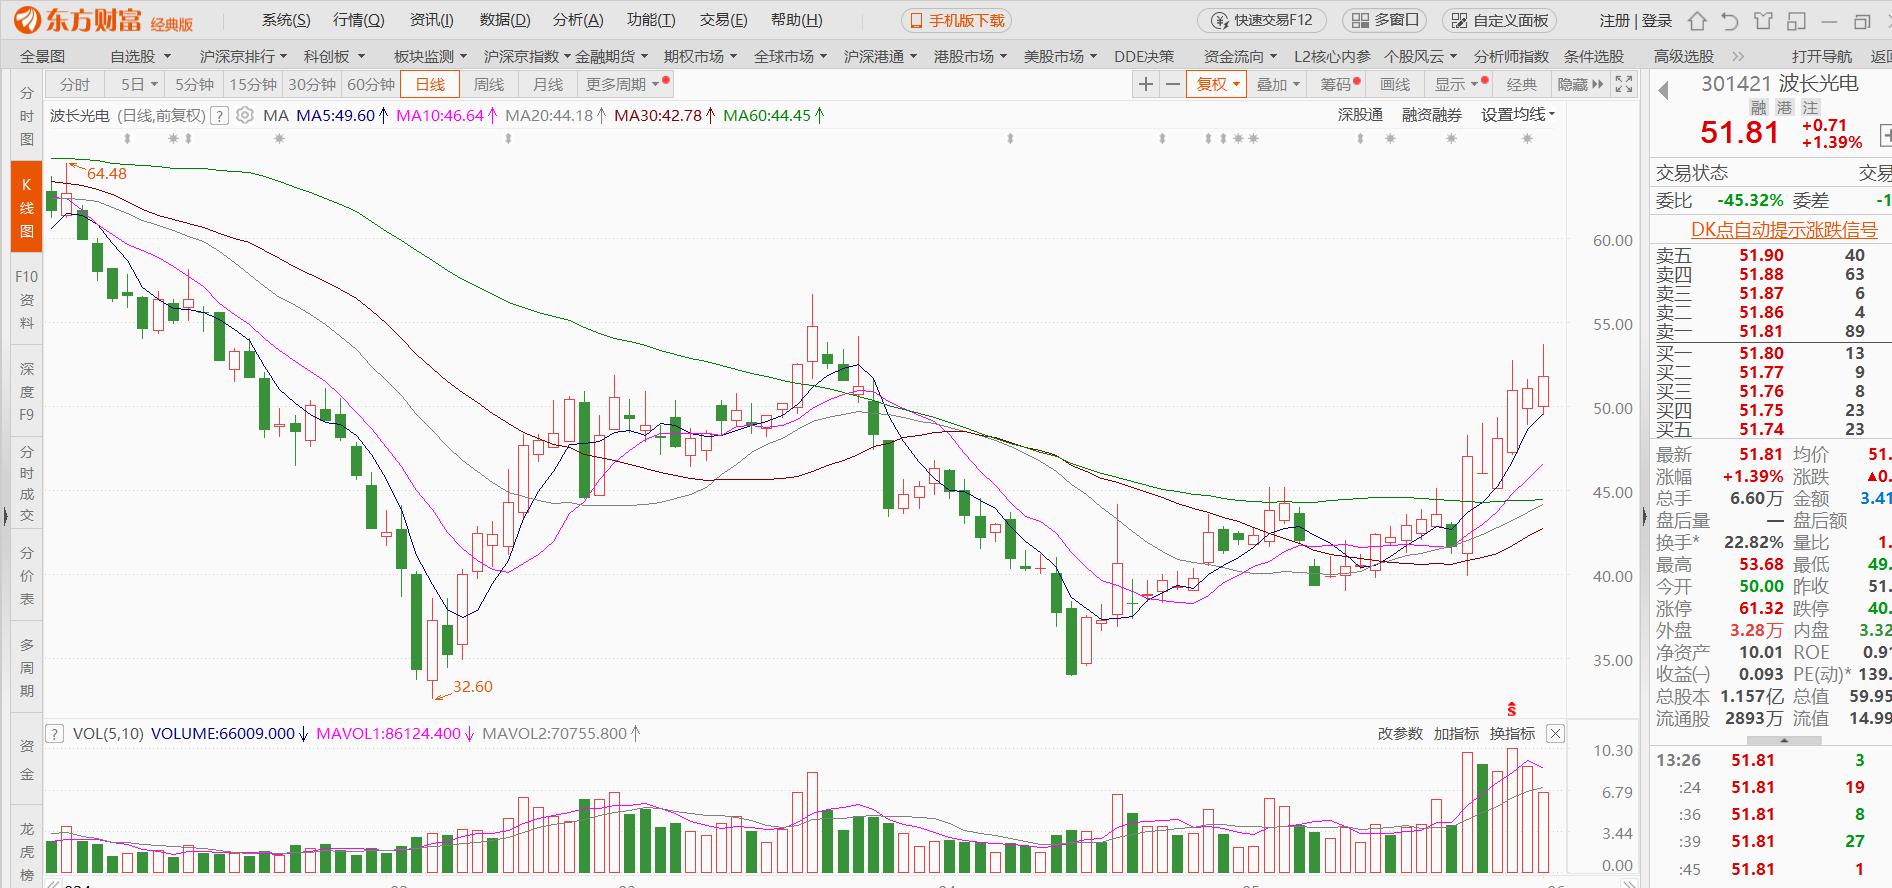The width and height of the screenshot is (1892, 888).
Task: Open the 行情(Q) menu
Action: click(x=358, y=20)
